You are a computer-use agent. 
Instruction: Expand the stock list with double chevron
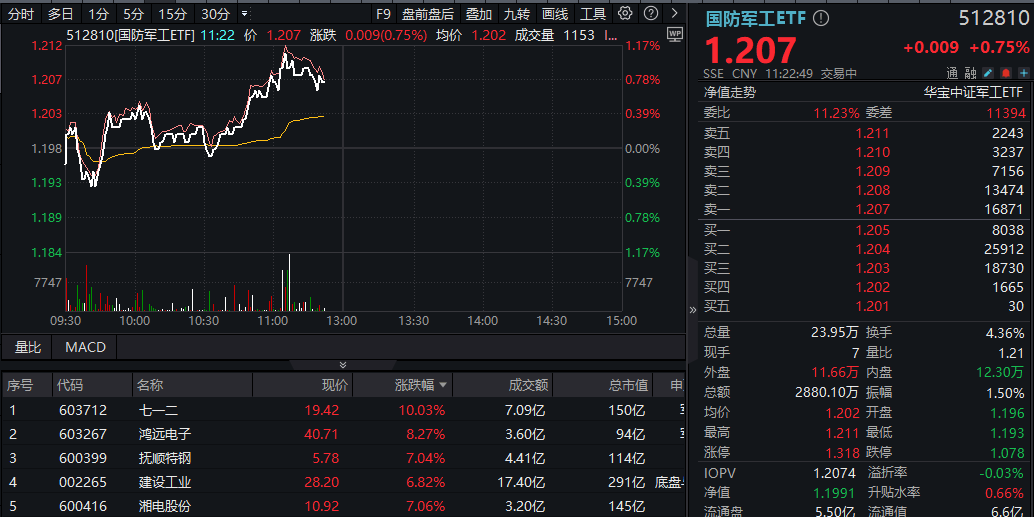[x=343, y=365]
